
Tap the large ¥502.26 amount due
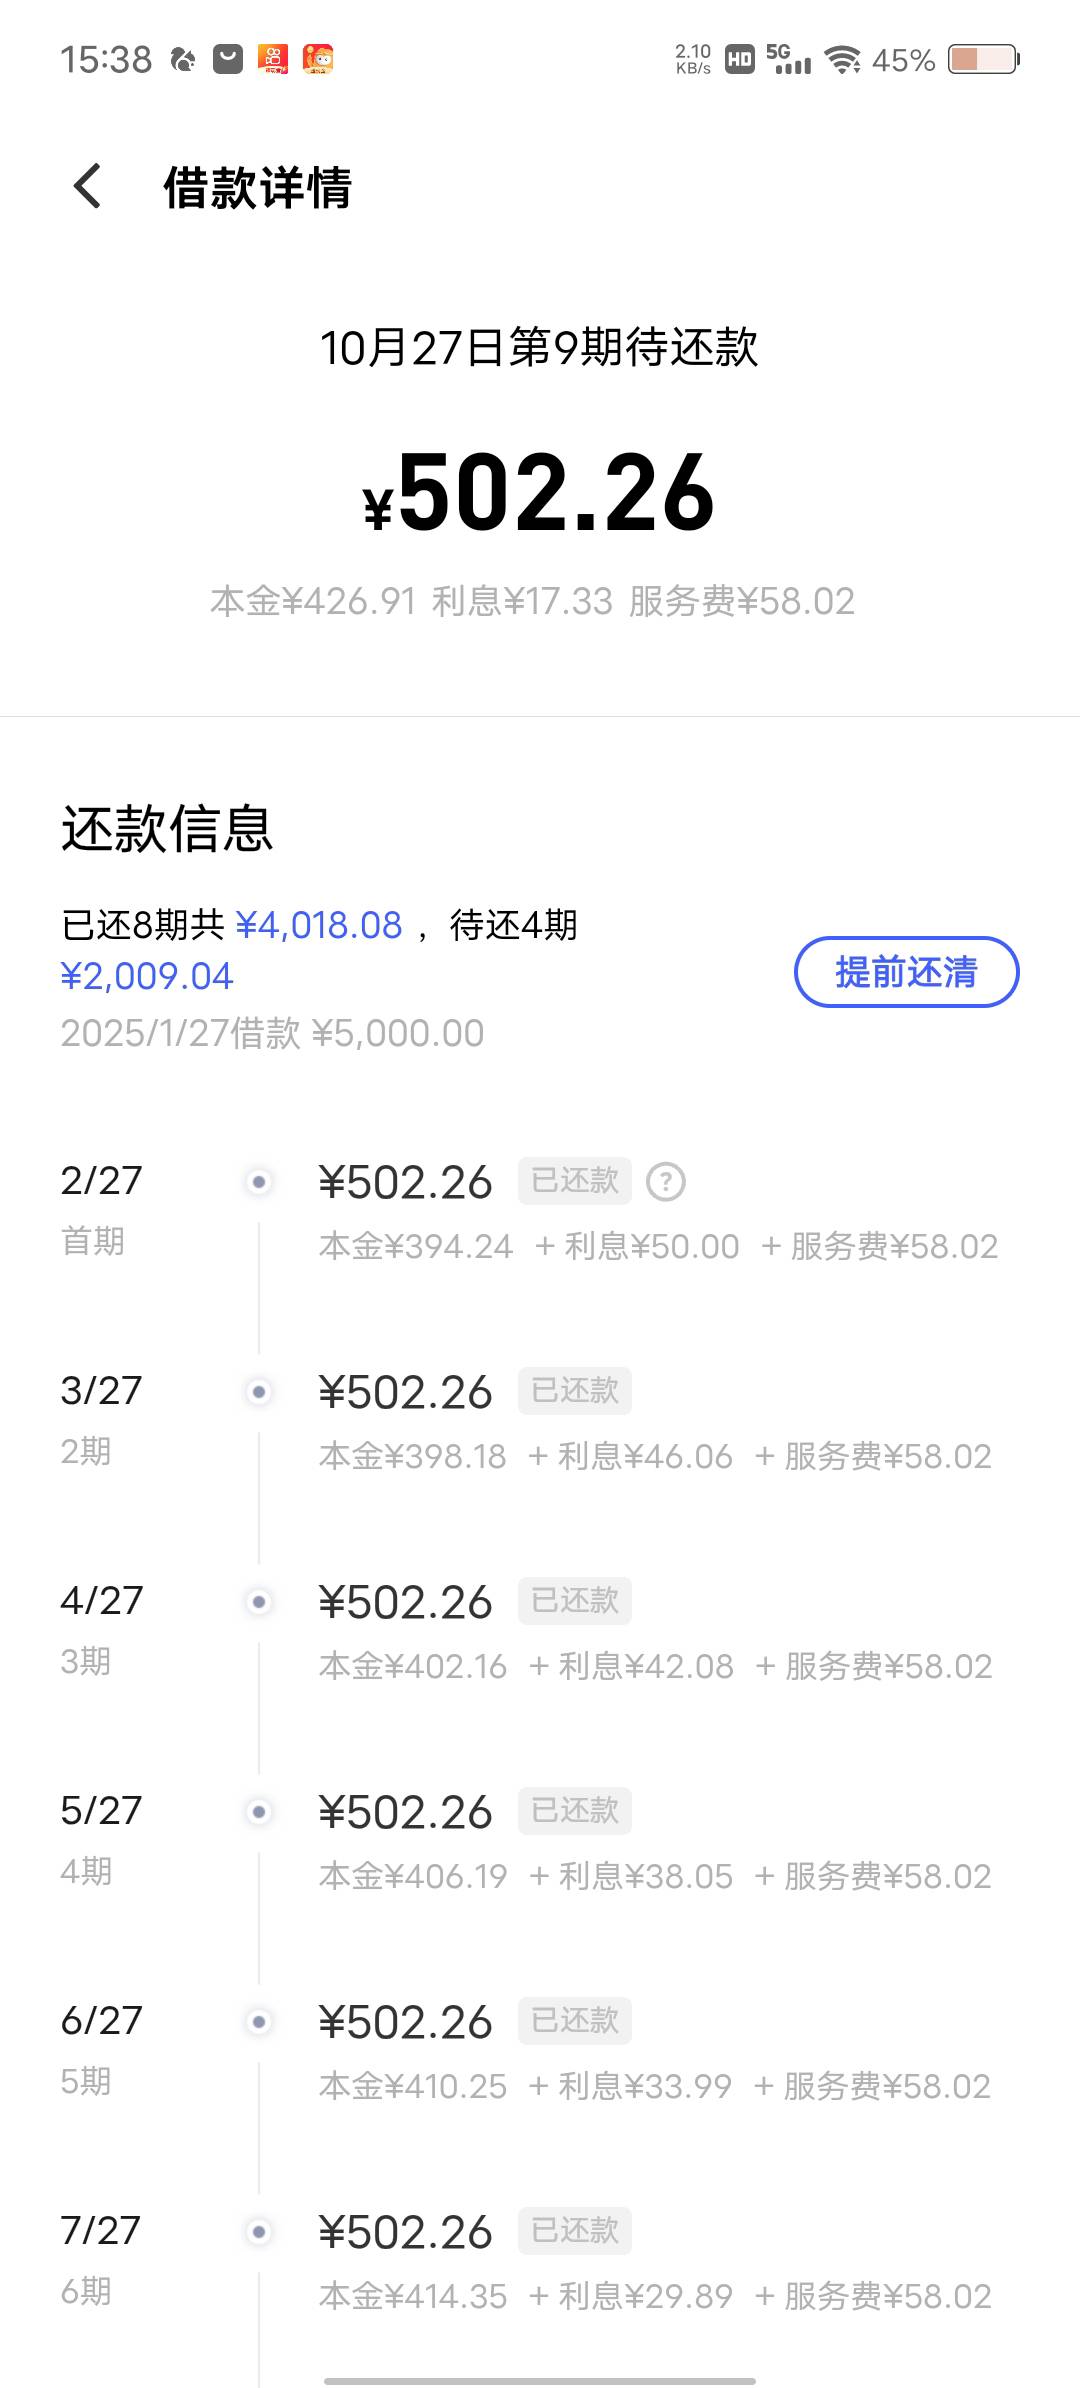tap(540, 493)
